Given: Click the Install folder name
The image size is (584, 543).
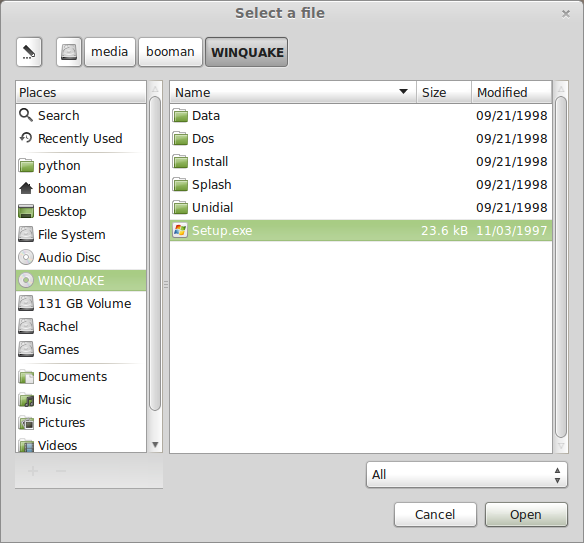Looking at the screenshot, I should [210, 162].
